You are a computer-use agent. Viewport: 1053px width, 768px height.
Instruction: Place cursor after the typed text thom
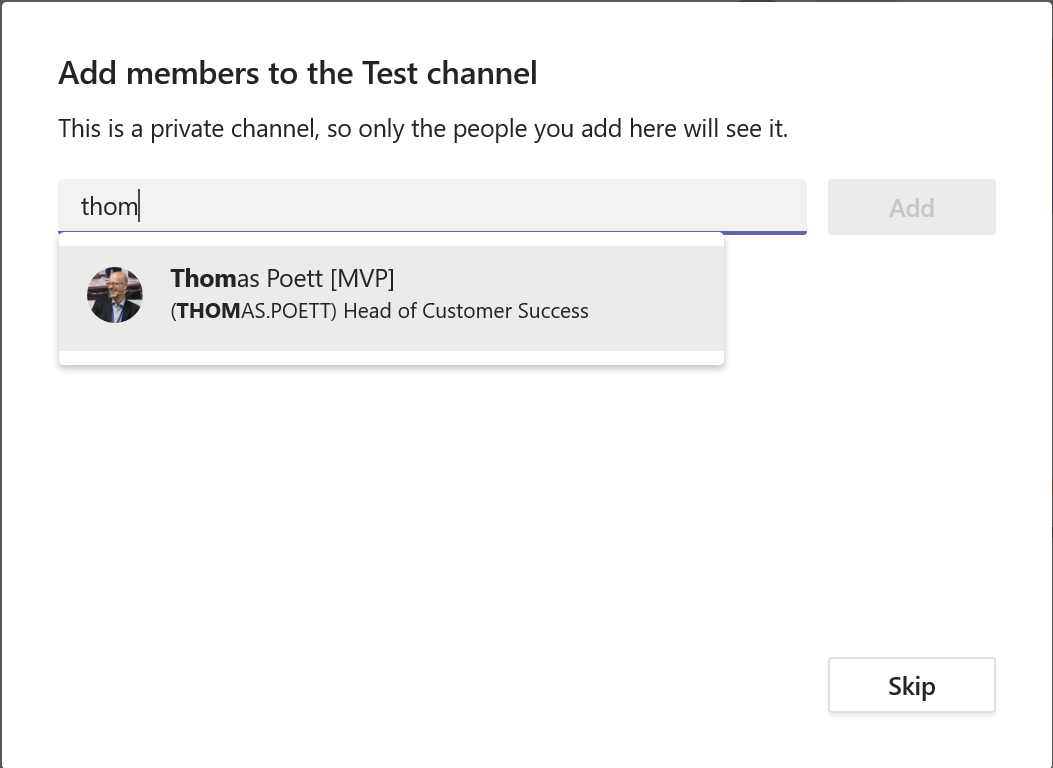click(x=138, y=206)
